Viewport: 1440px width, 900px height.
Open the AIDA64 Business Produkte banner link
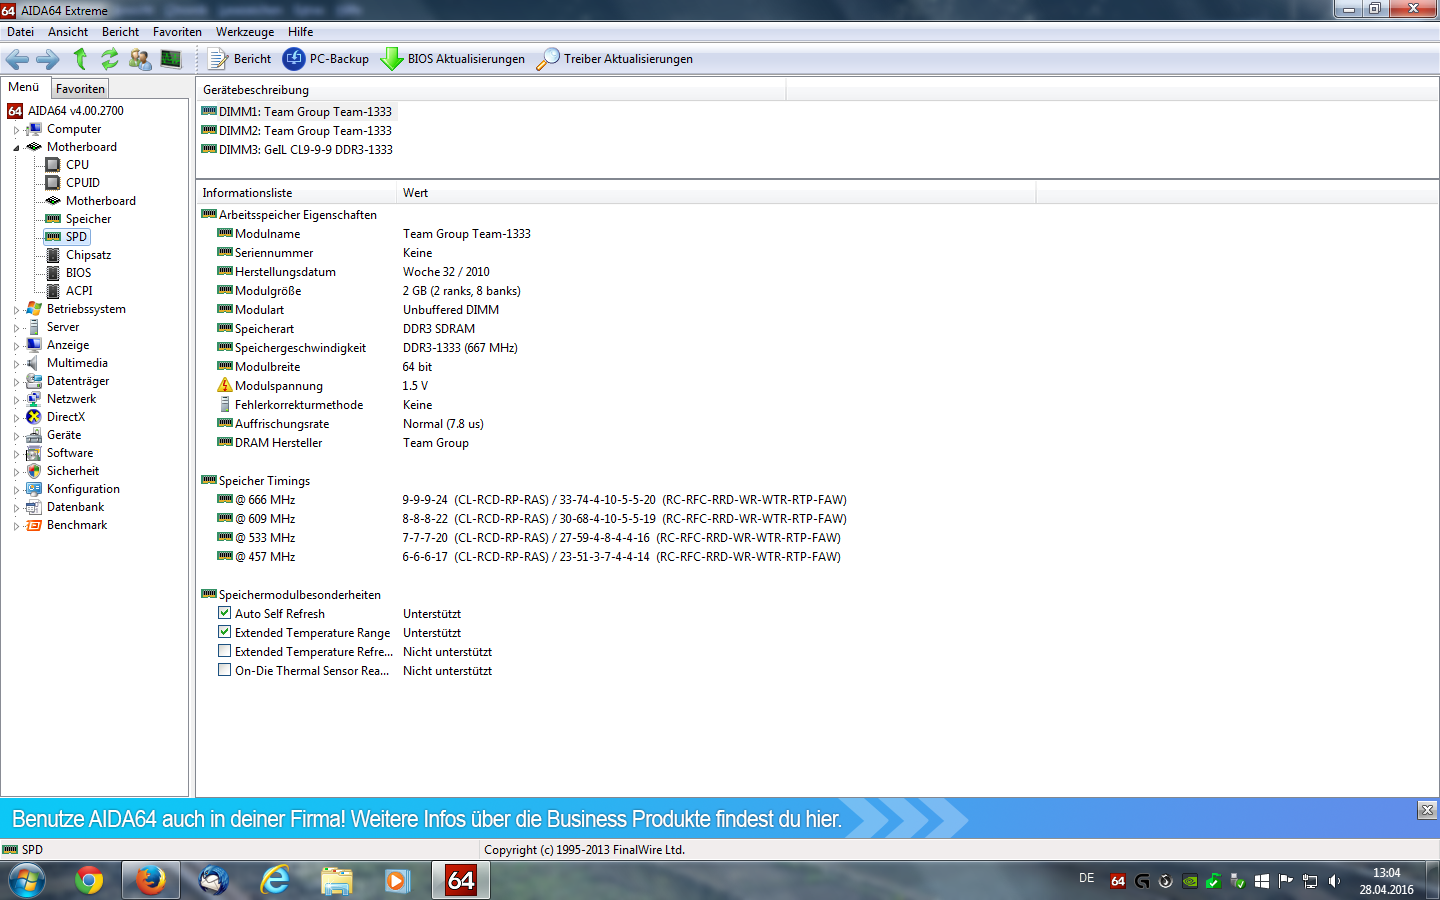(x=427, y=819)
